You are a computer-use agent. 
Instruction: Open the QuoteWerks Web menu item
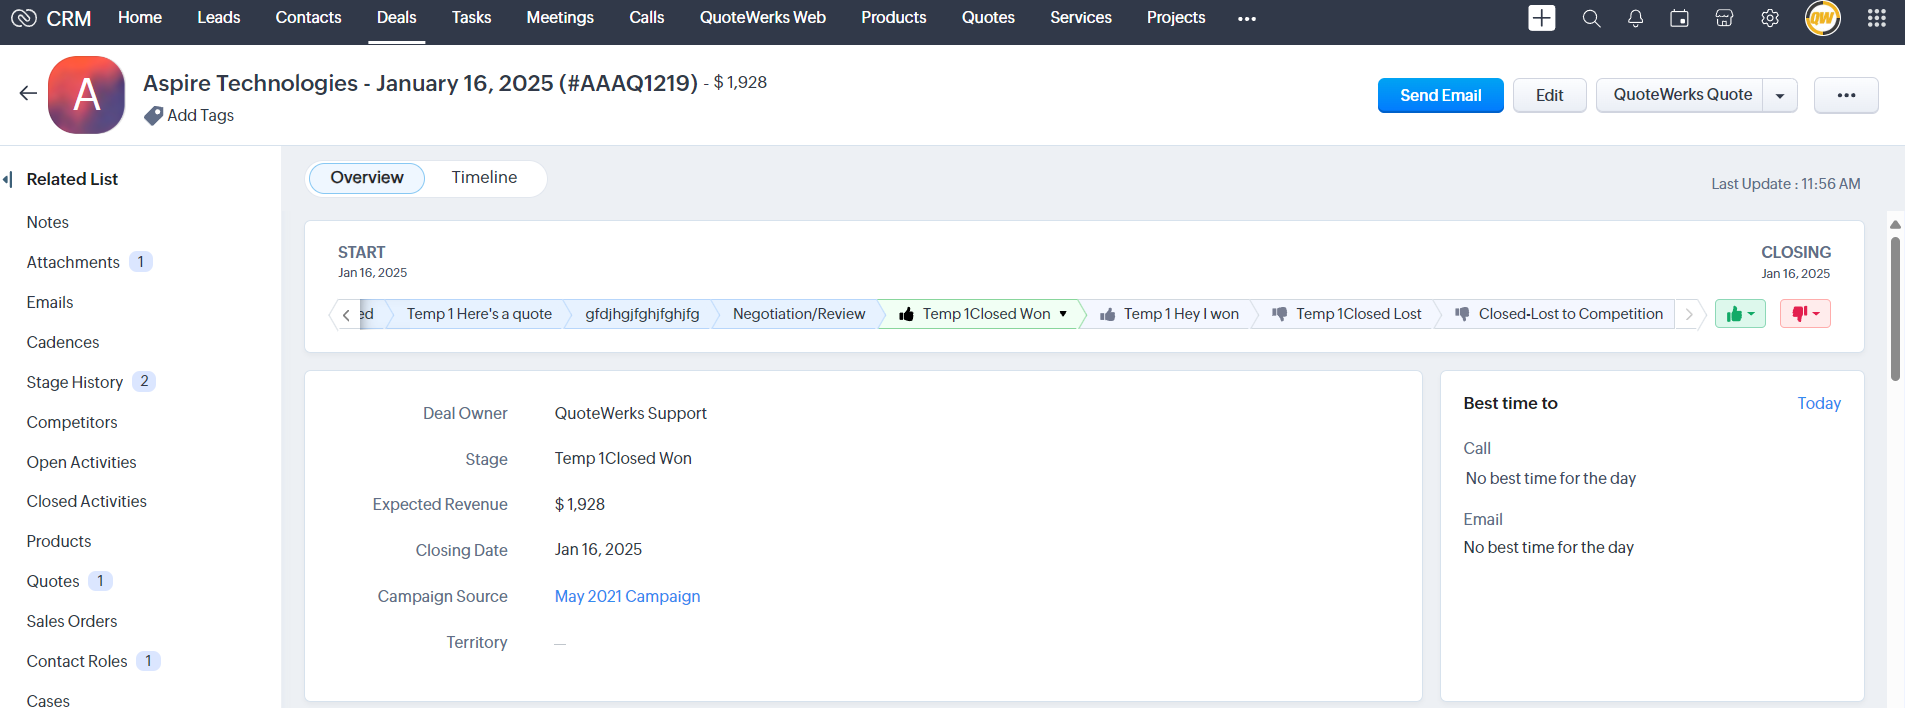tap(762, 18)
